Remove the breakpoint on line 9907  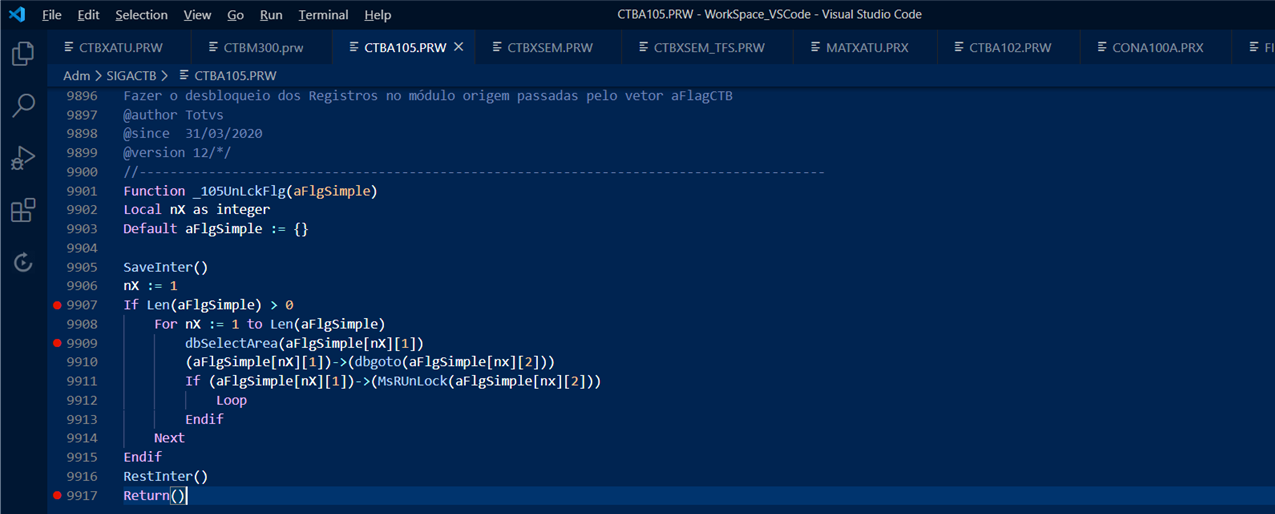tap(57, 305)
